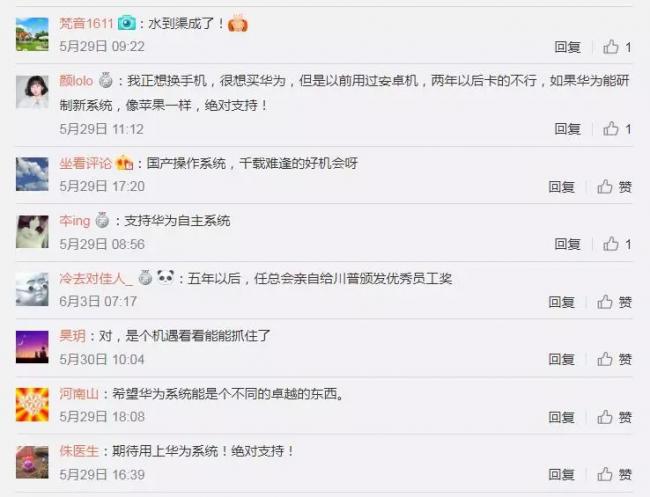Click the camera badge next to 梵音1611

127,23
